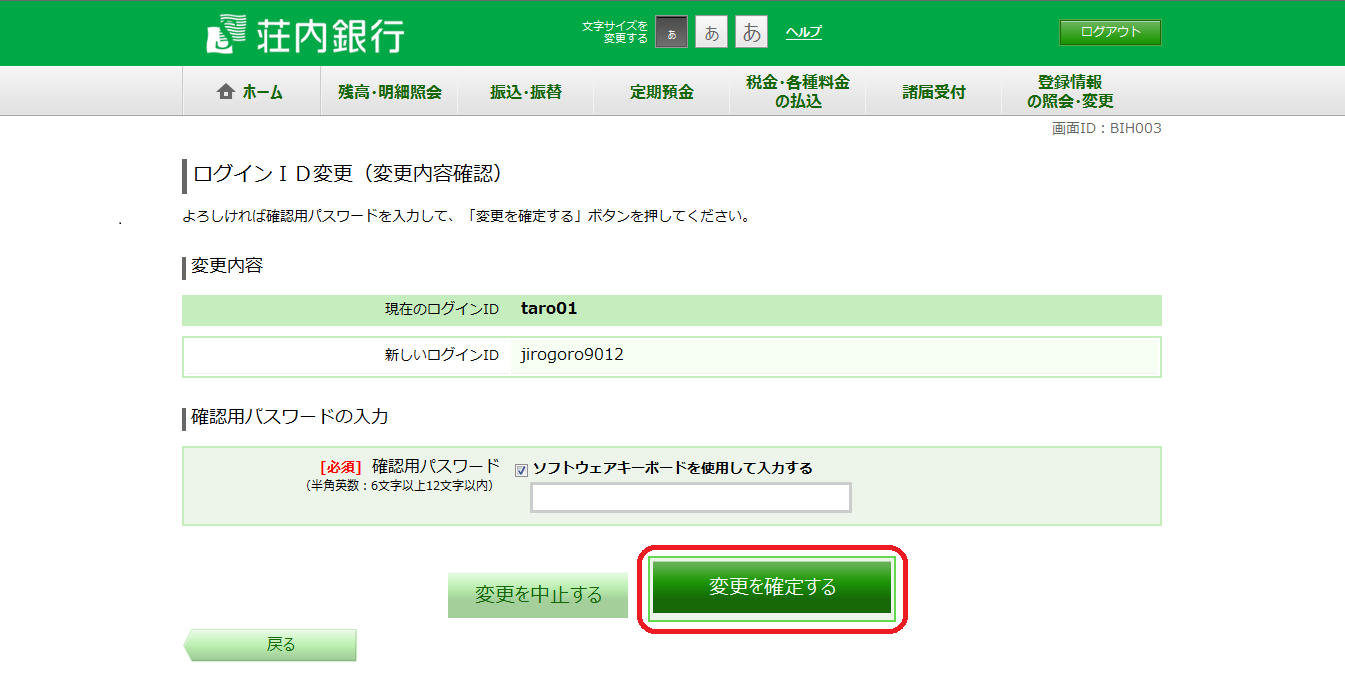
Task: Click the home icon in navigation
Action: tap(226, 92)
